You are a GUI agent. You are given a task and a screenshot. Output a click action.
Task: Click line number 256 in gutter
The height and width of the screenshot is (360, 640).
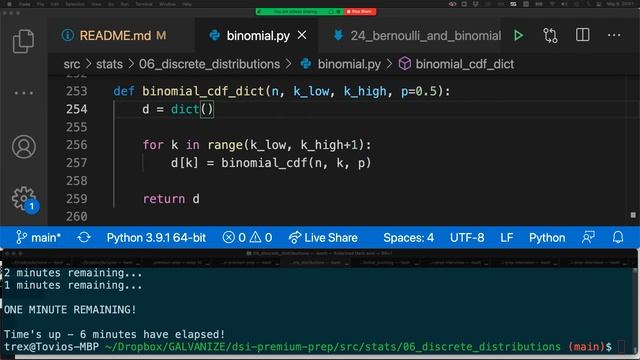click(76, 145)
